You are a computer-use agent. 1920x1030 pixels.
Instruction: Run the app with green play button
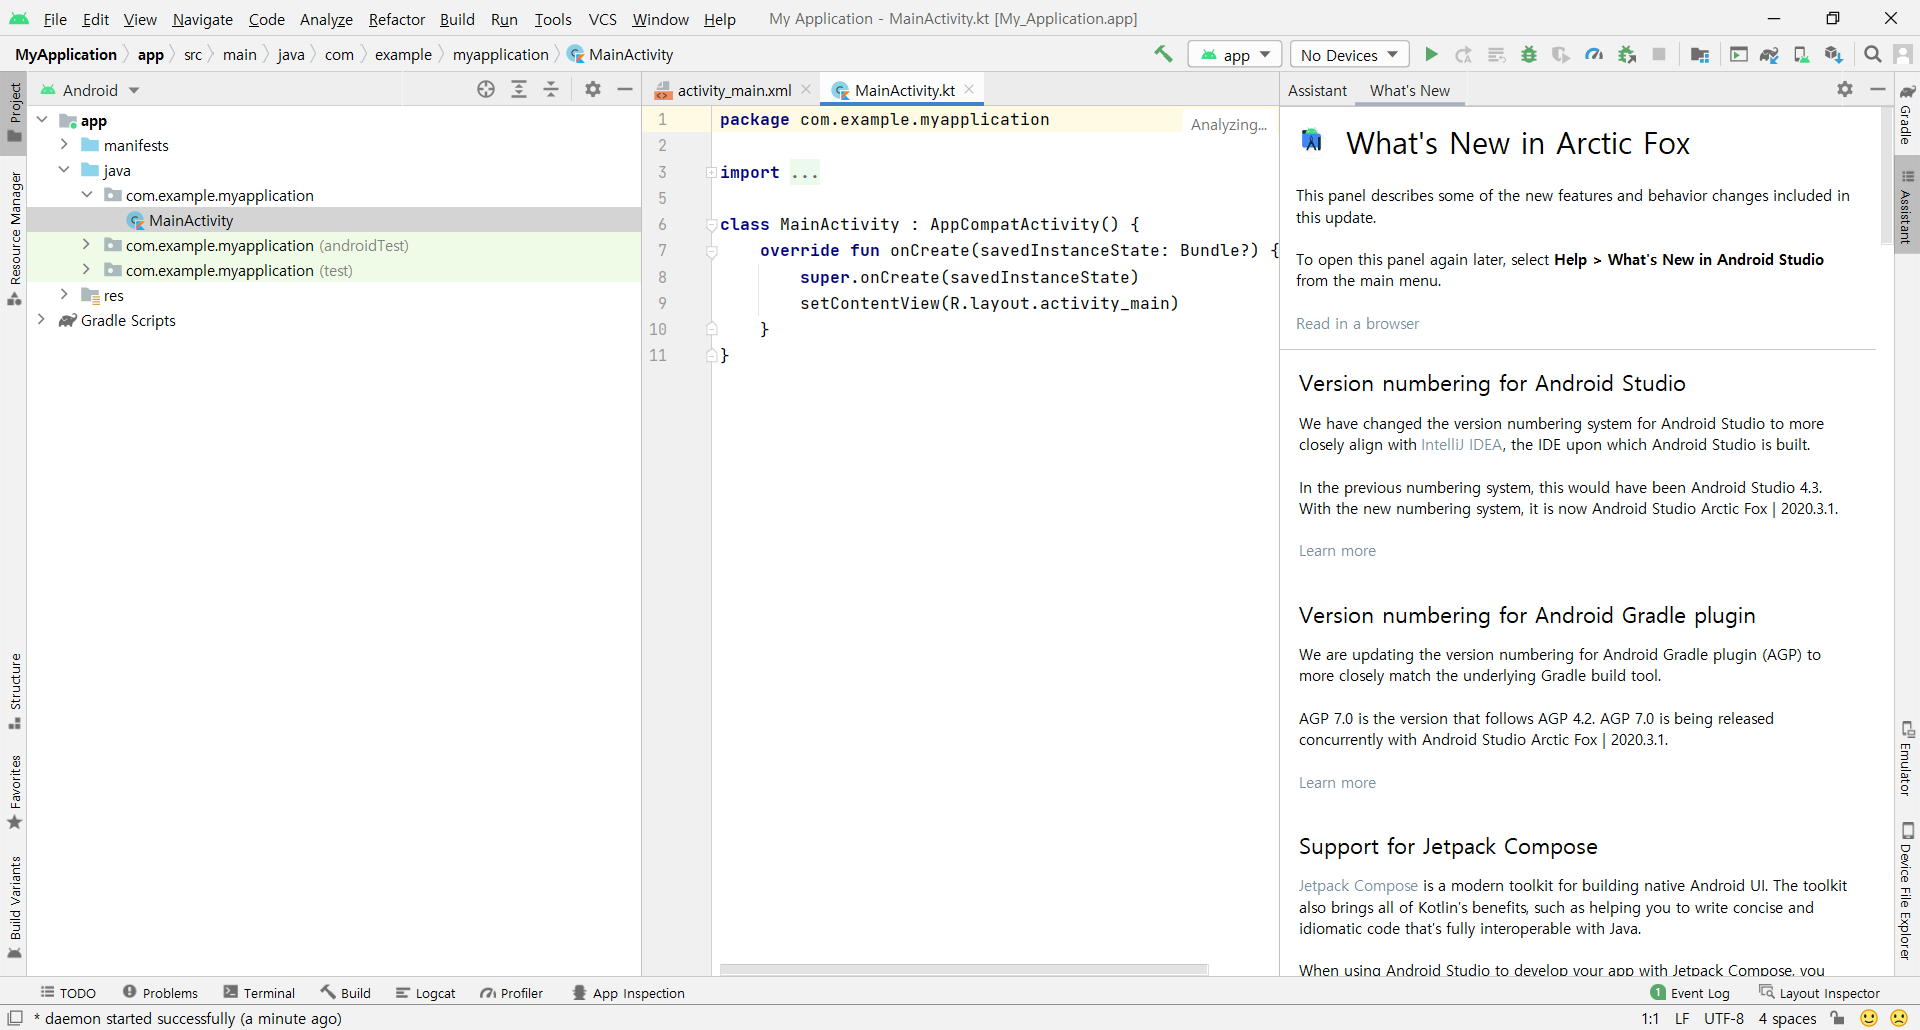click(1432, 54)
